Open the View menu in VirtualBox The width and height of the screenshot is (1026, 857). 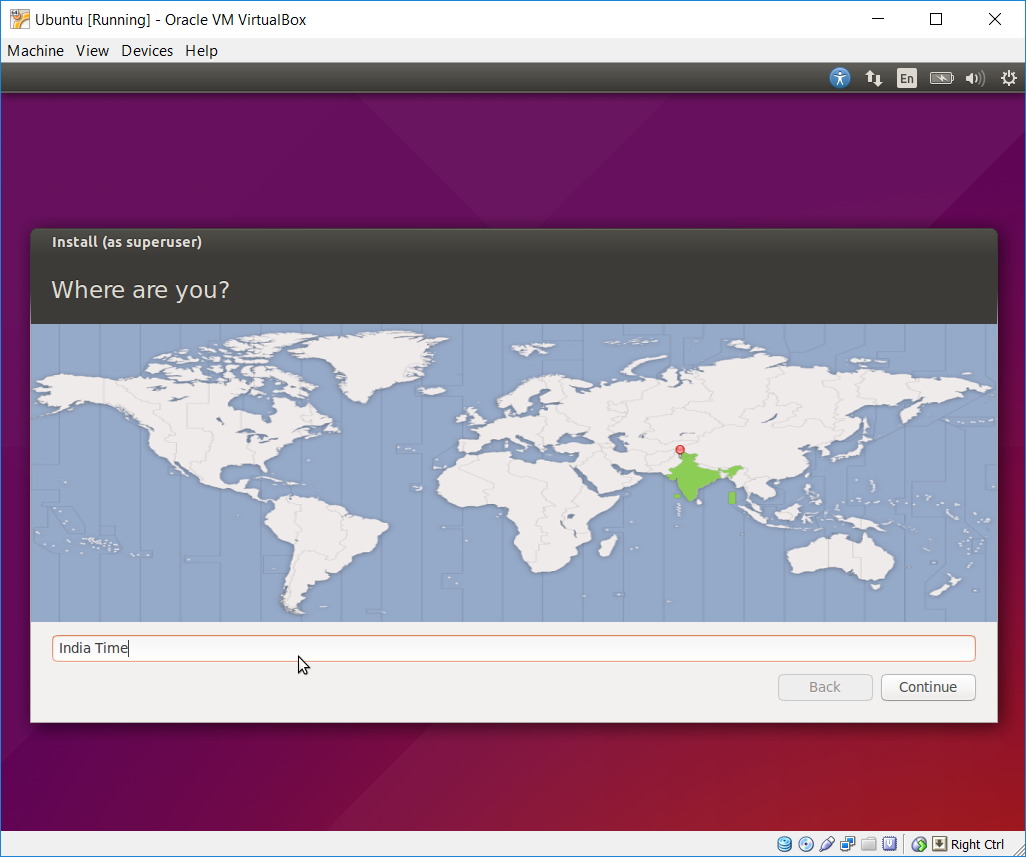(x=92, y=50)
